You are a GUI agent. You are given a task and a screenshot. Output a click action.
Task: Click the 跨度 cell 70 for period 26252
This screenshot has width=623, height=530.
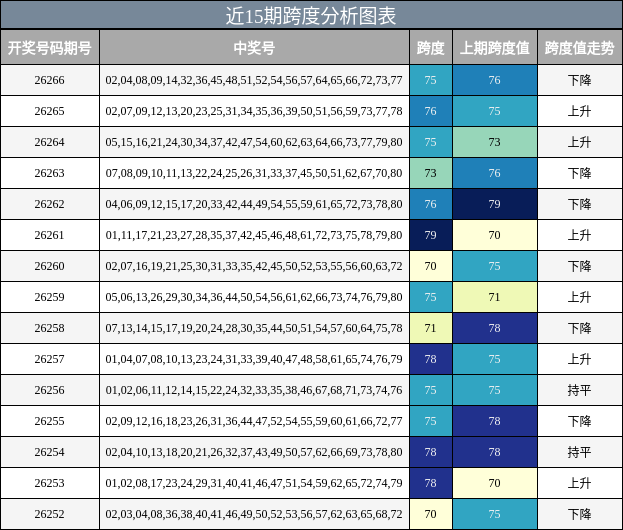tap(431, 514)
